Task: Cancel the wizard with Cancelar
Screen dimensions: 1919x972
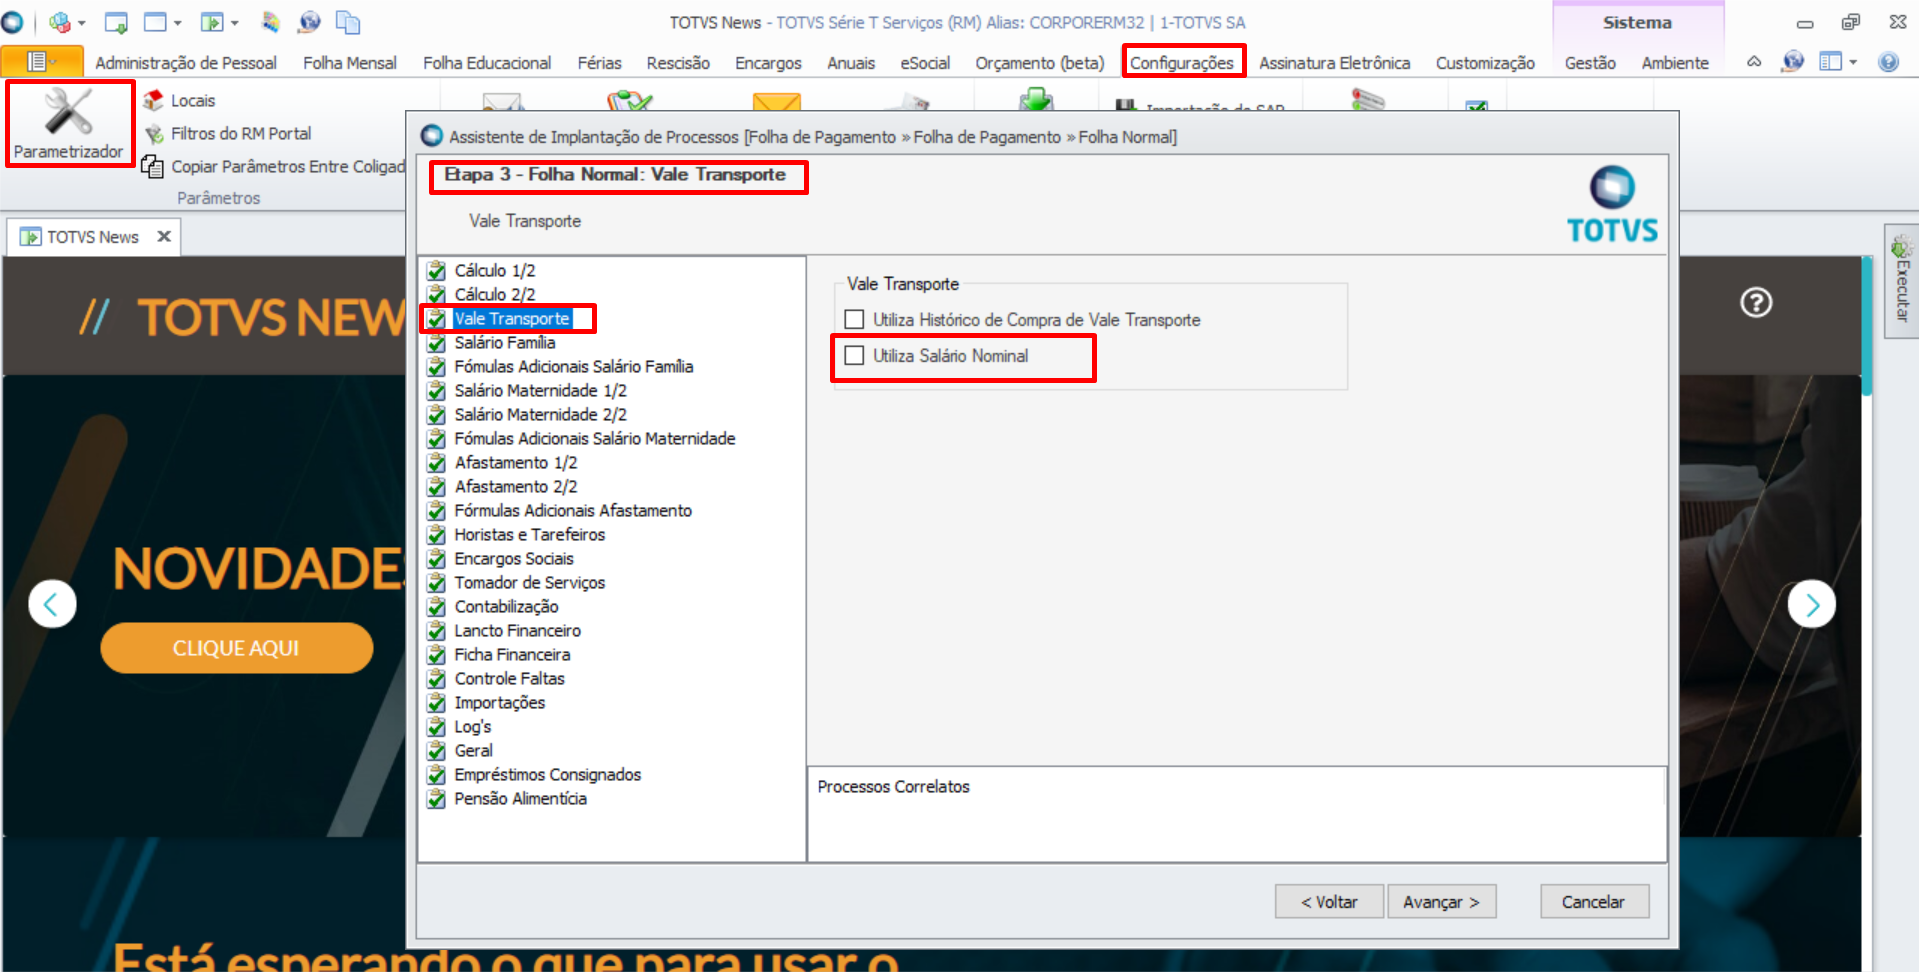Action: coord(1594,902)
